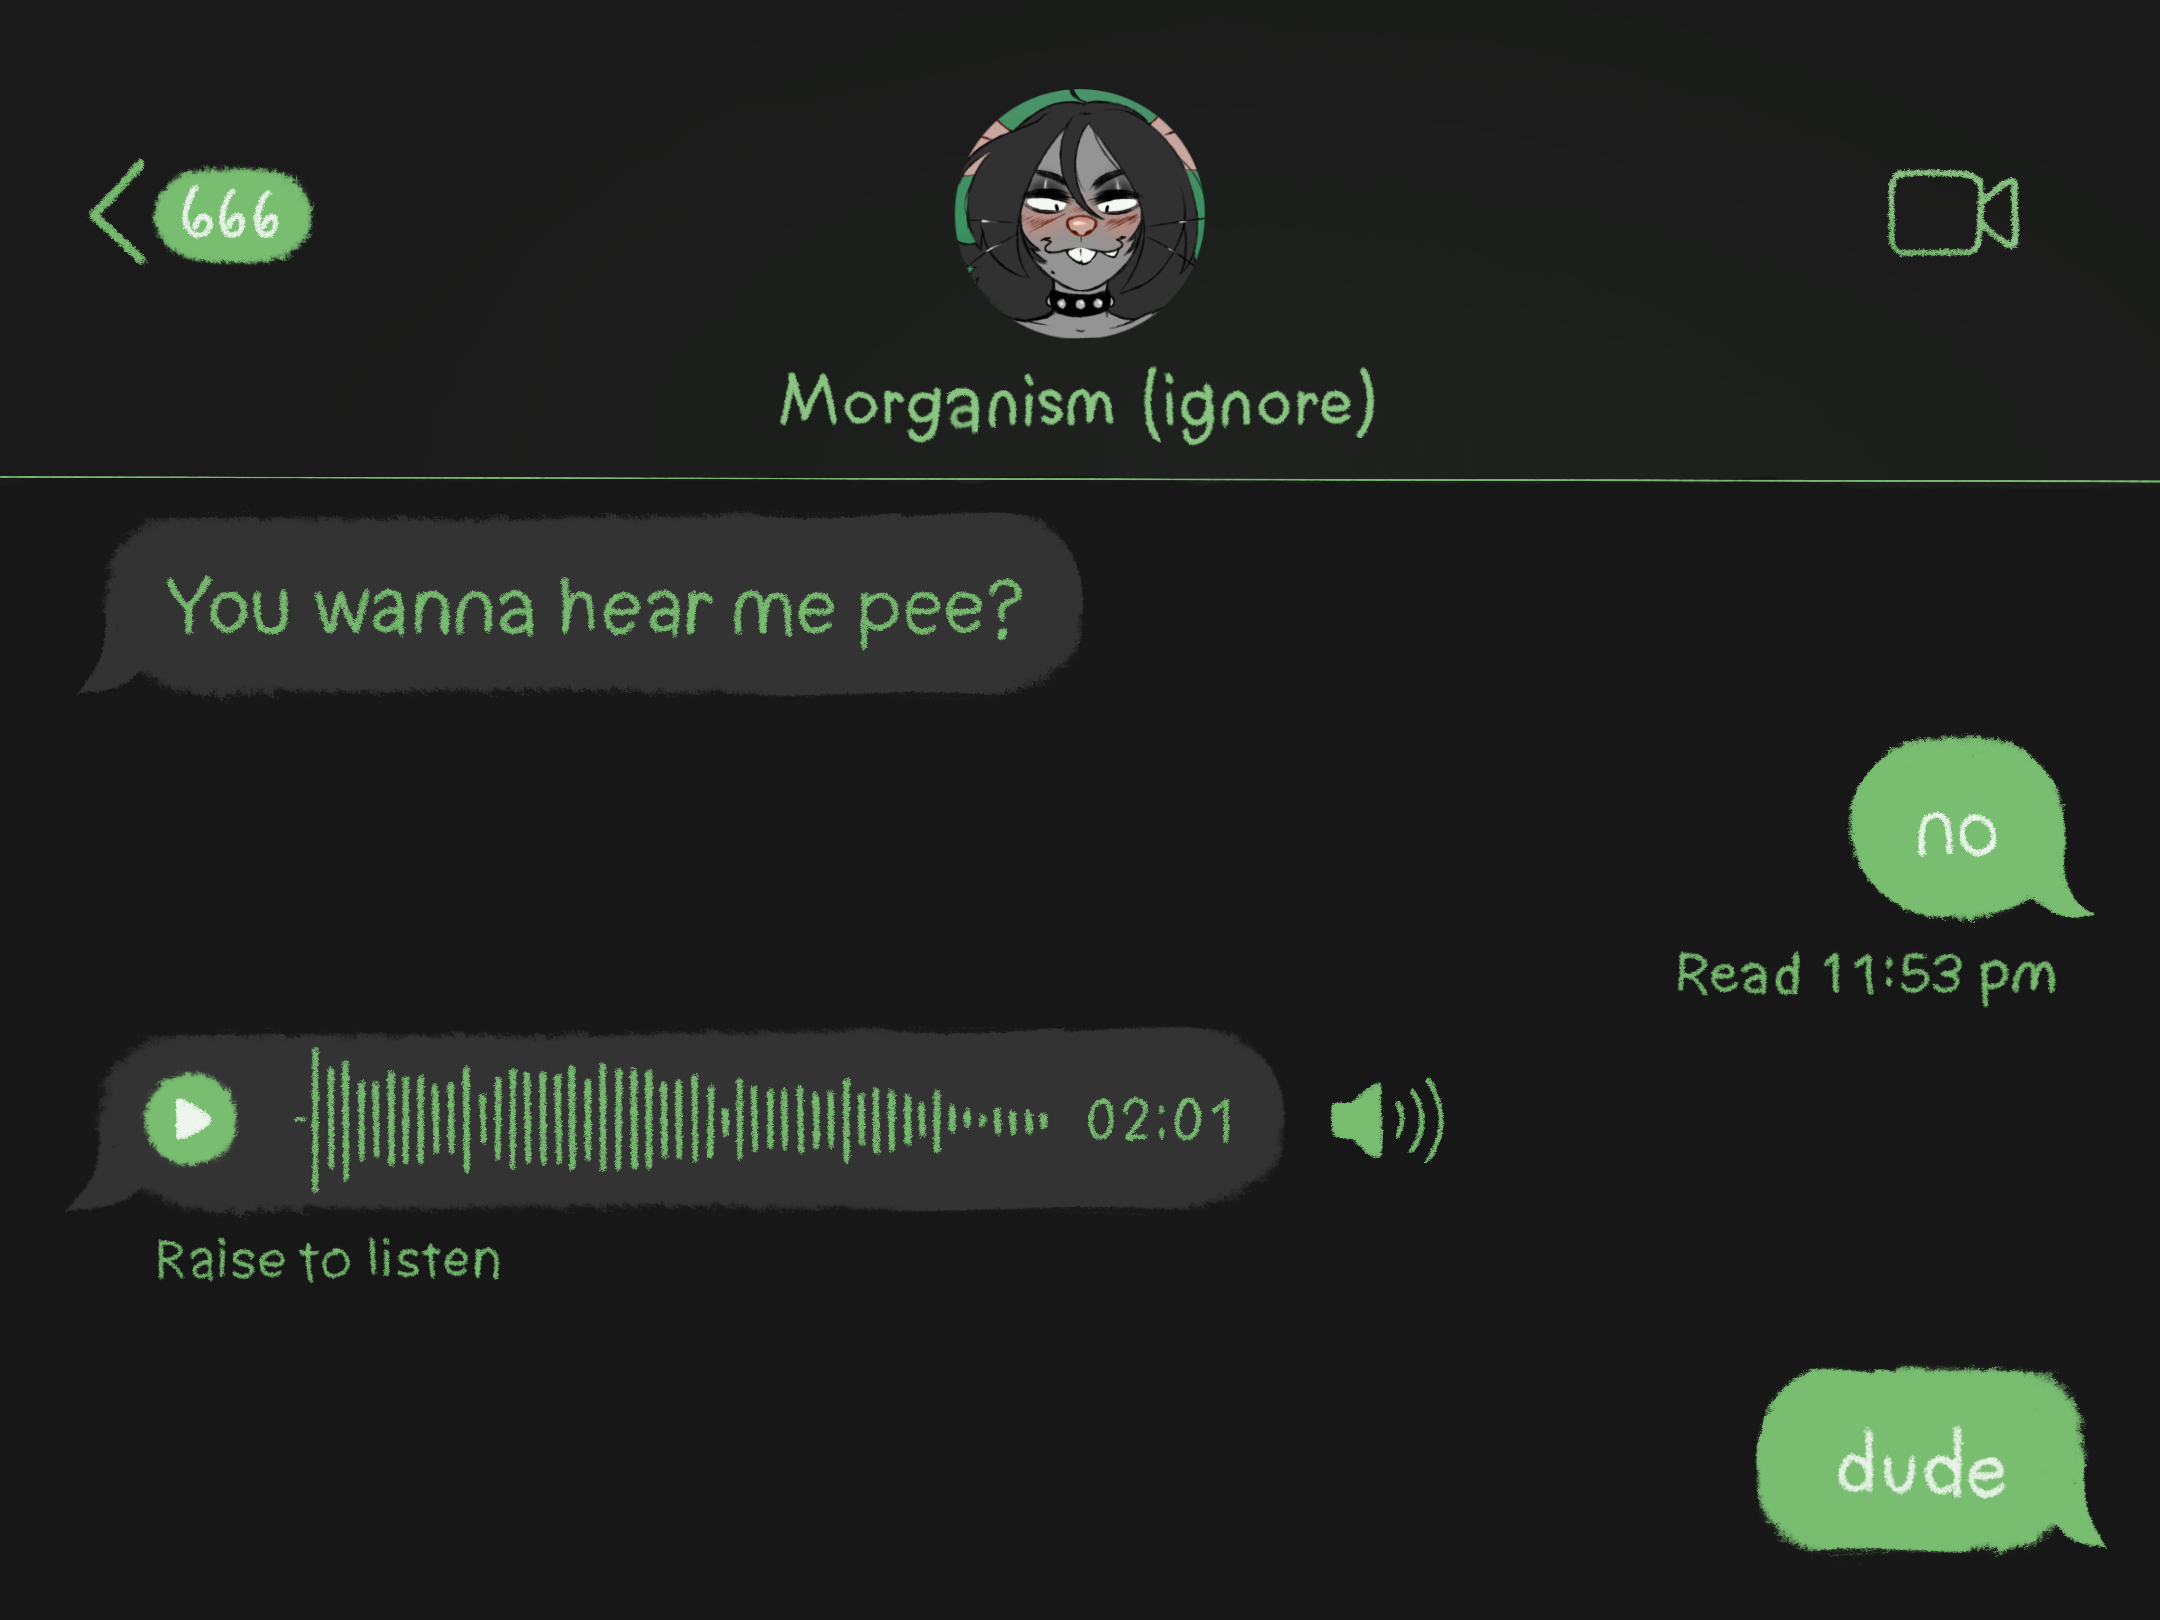2160x1620 pixels.
Task: Tap the back chevron arrow
Action: click(x=118, y=211)
